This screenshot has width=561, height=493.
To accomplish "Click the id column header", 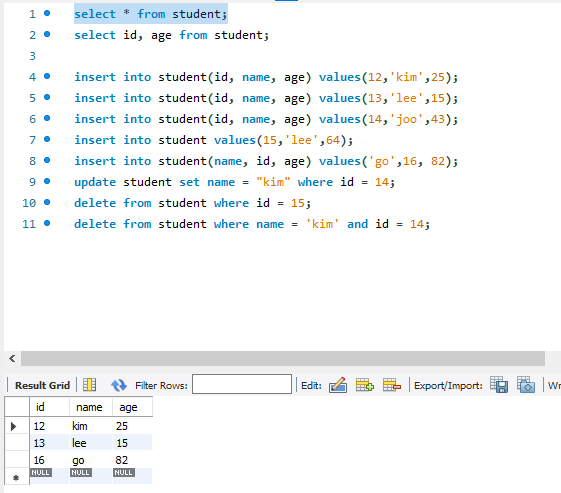I will (x=40, y=407).
